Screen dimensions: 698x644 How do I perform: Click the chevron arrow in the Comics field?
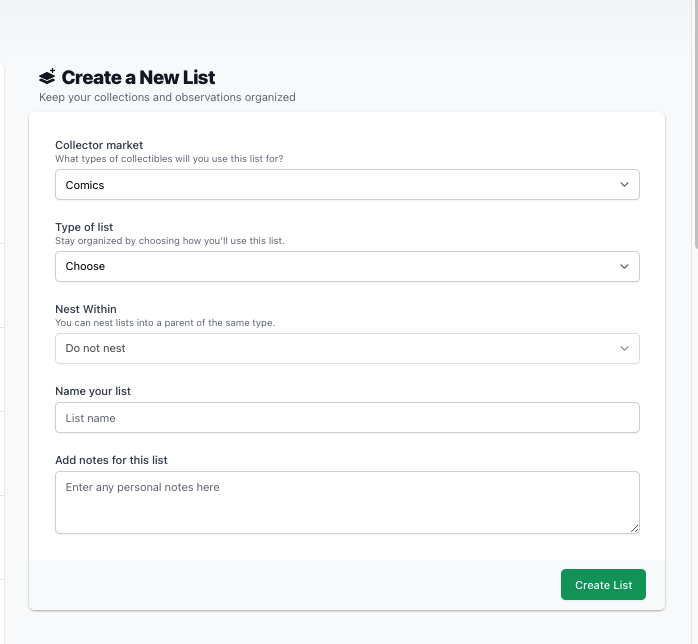coord(624,185)
